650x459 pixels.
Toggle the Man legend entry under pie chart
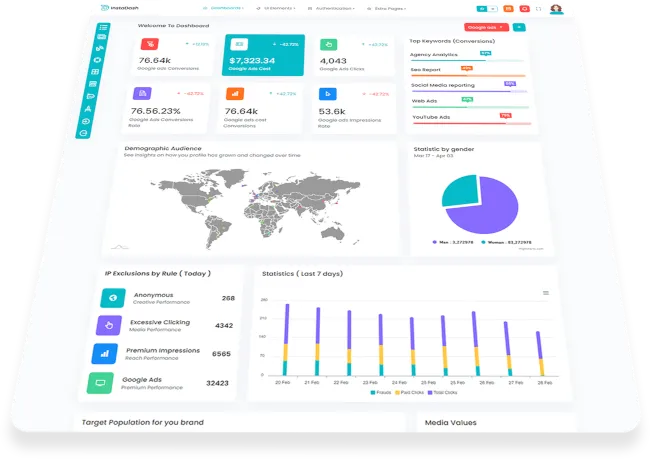pyautogui.click(x=453, y=242)
